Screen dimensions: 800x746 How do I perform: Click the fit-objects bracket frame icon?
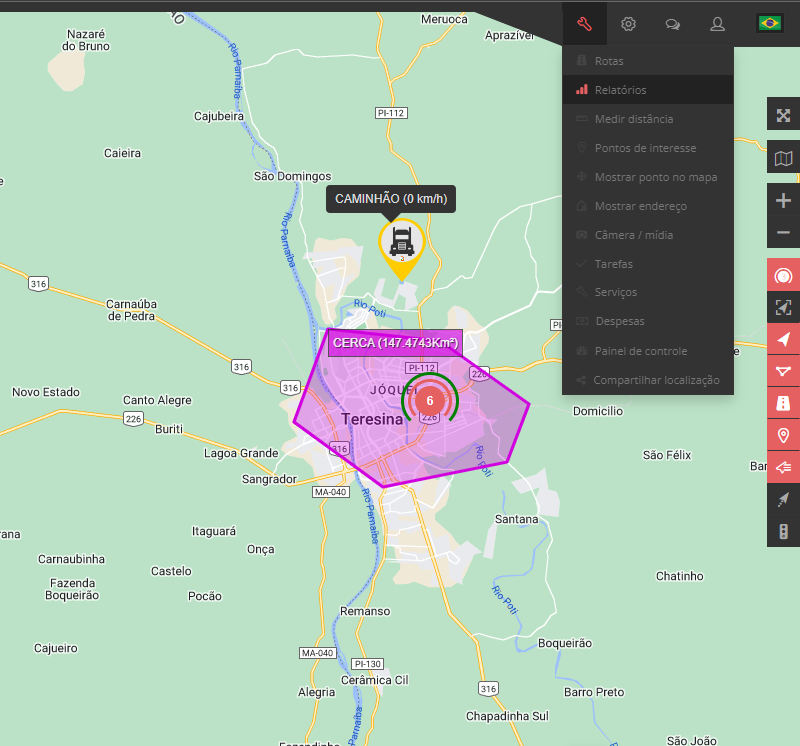click(x=783, y=308)
